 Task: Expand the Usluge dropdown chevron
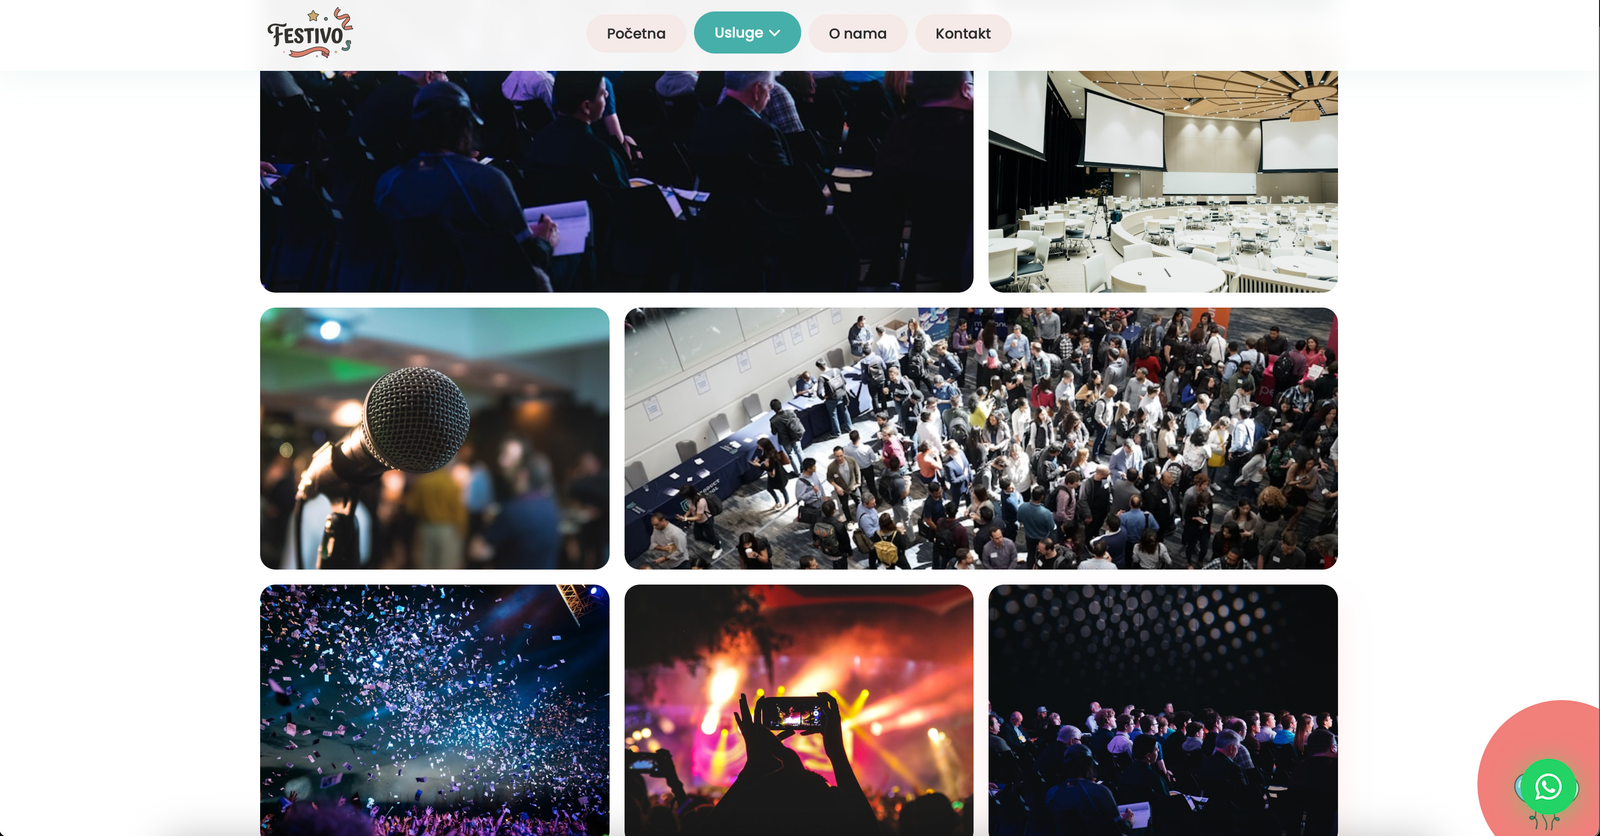pos(775,33)
